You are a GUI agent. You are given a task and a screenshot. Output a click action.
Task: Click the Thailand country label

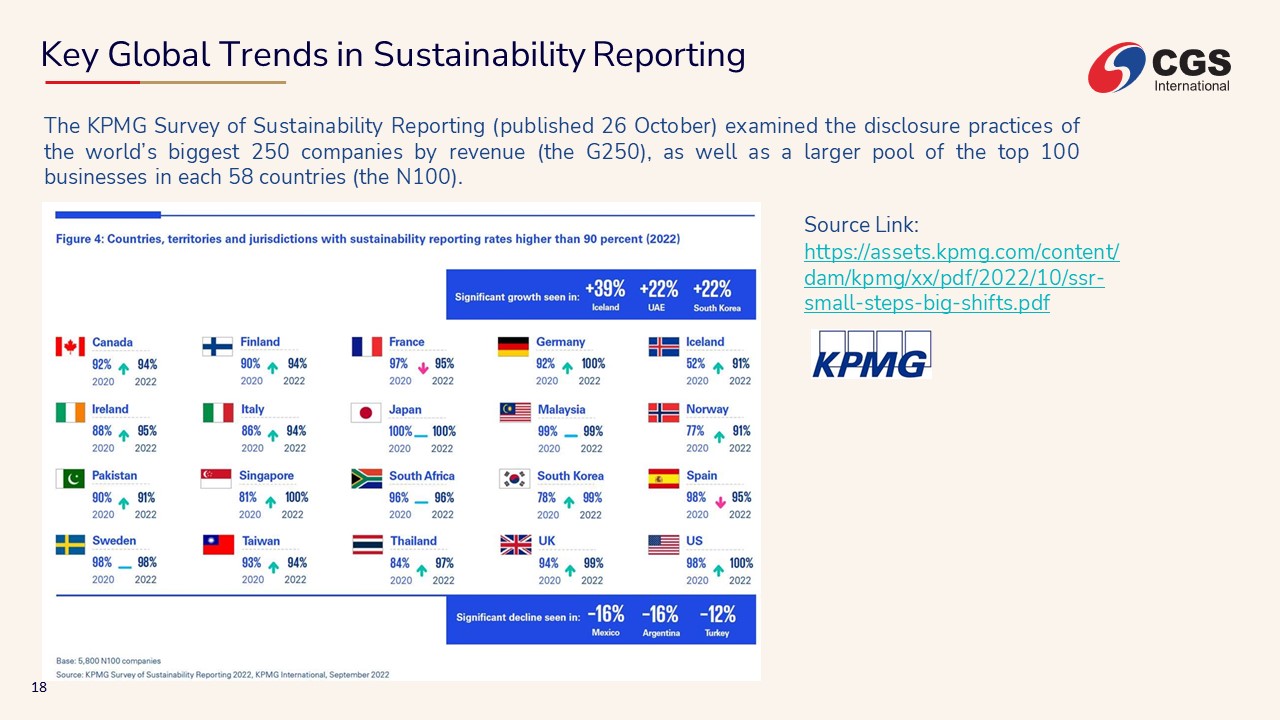pos(413,541)
